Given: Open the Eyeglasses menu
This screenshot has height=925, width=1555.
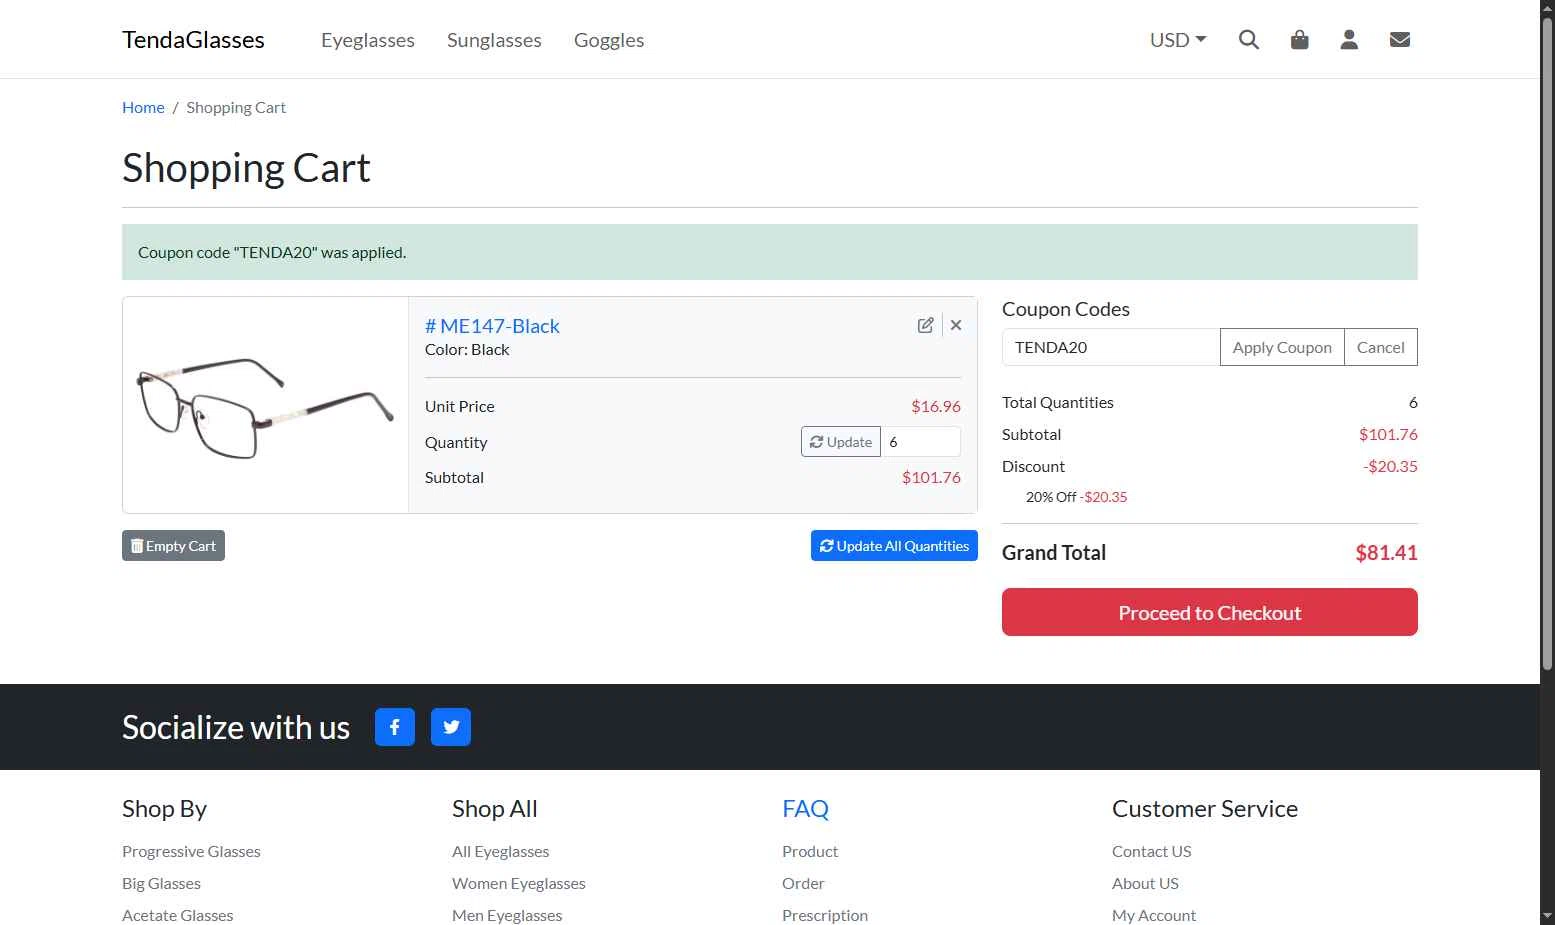Looking at the screenshot, I should (368, 40).
